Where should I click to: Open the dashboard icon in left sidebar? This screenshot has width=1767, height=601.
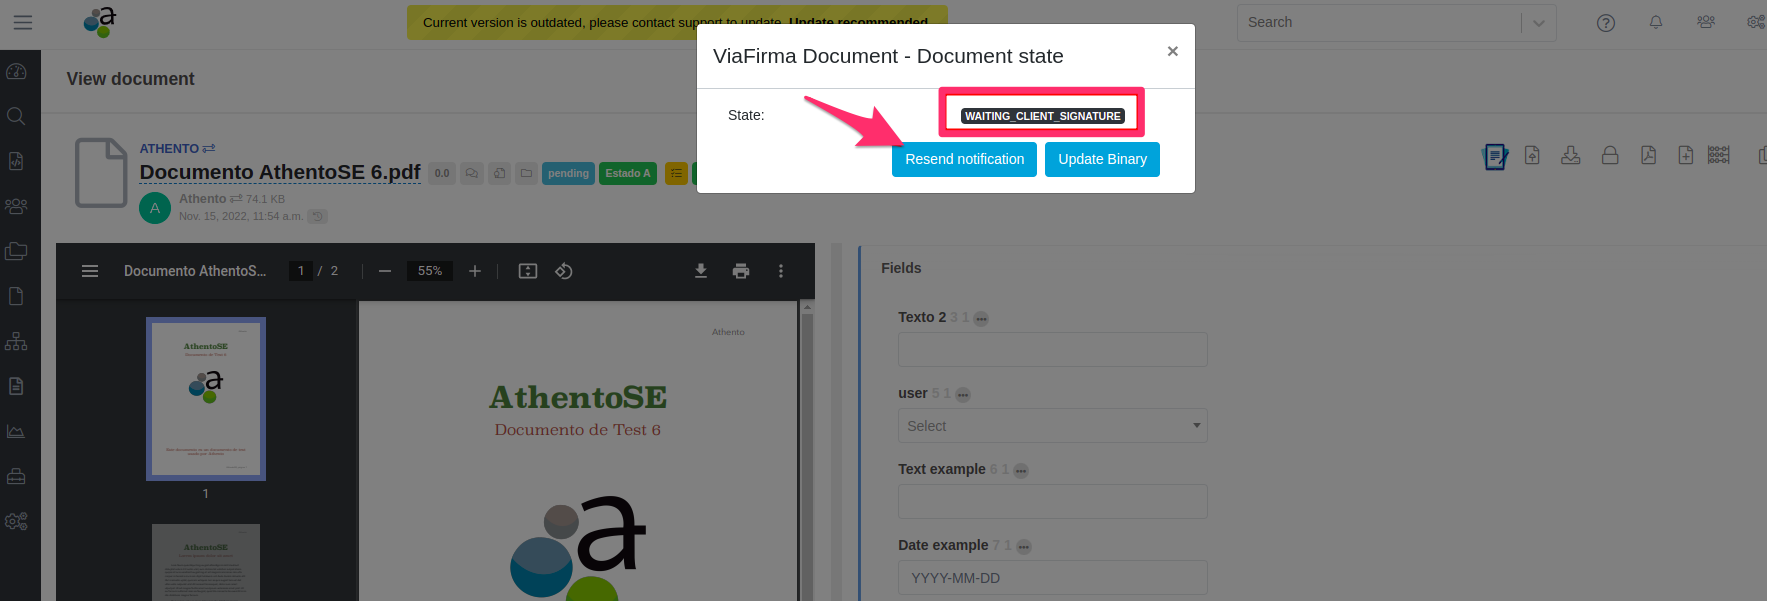pos(16,71)
